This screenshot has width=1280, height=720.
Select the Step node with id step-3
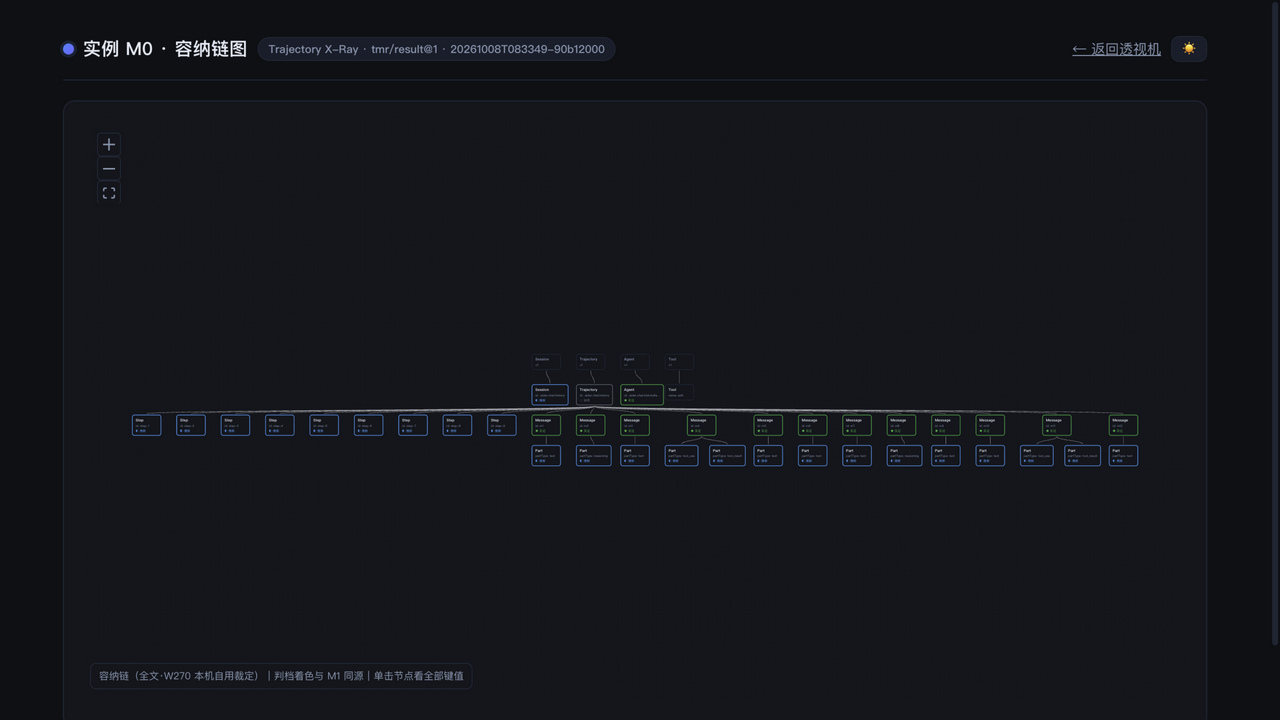click(235, 425)
